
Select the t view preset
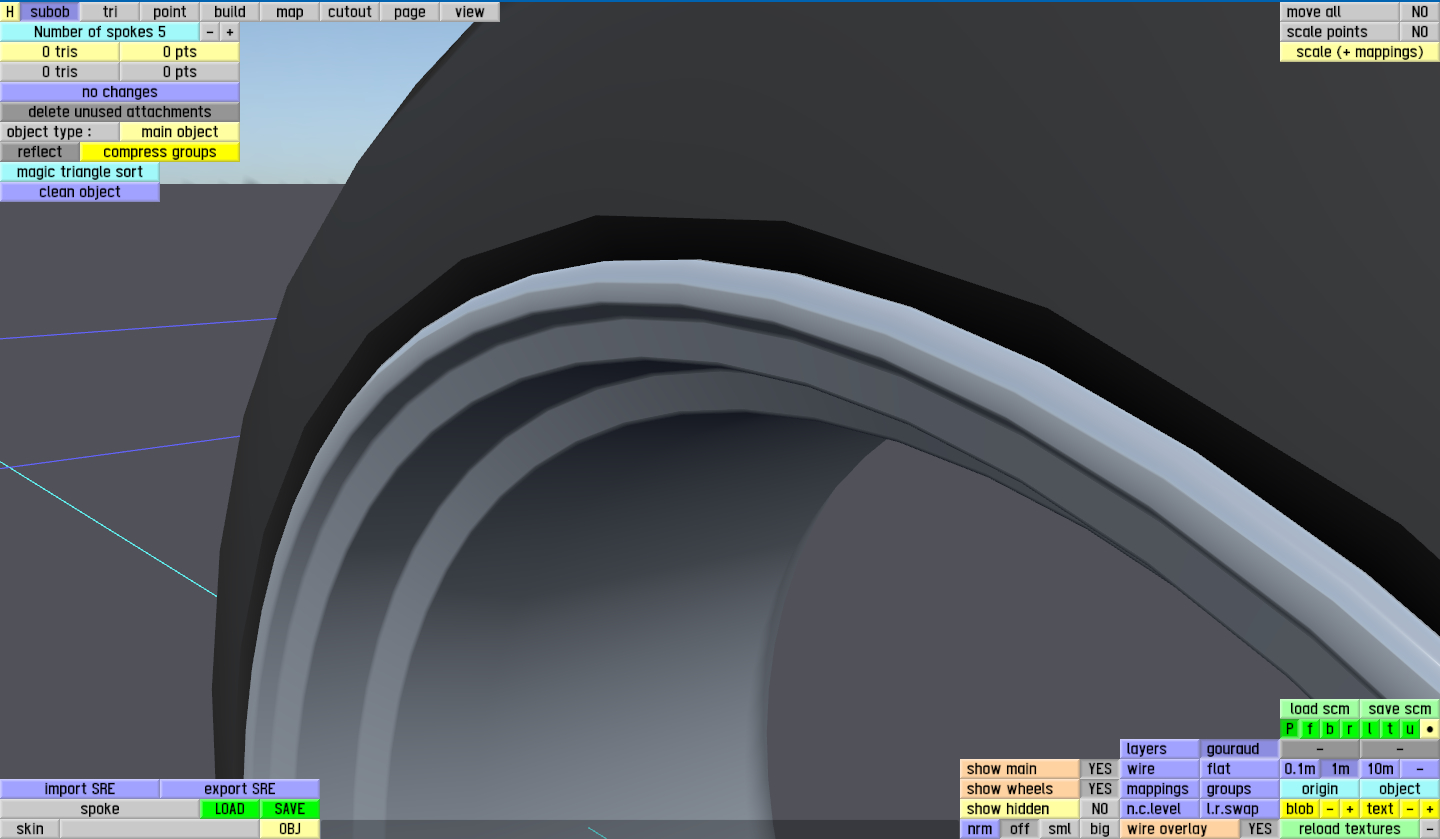(x=1390, y=729)
